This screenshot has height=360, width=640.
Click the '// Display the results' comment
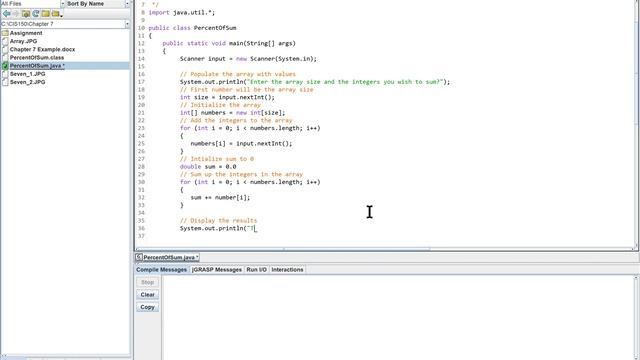(218, 221)
